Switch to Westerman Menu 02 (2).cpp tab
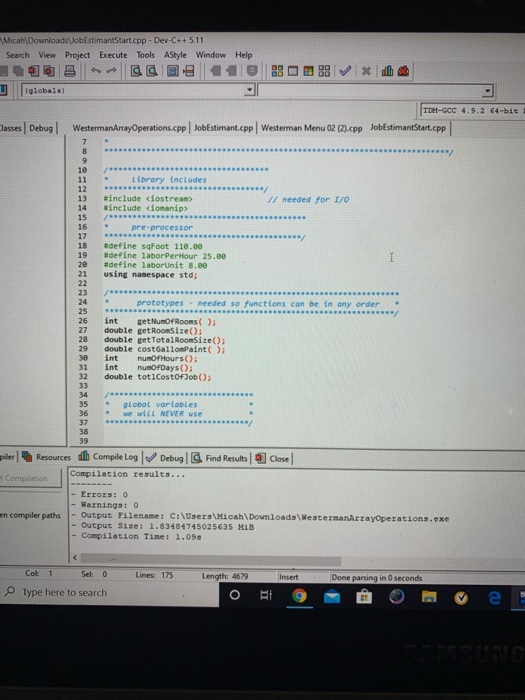Viewport: 525px width, 700px height. pyautogui.click(x=311, y=128)
